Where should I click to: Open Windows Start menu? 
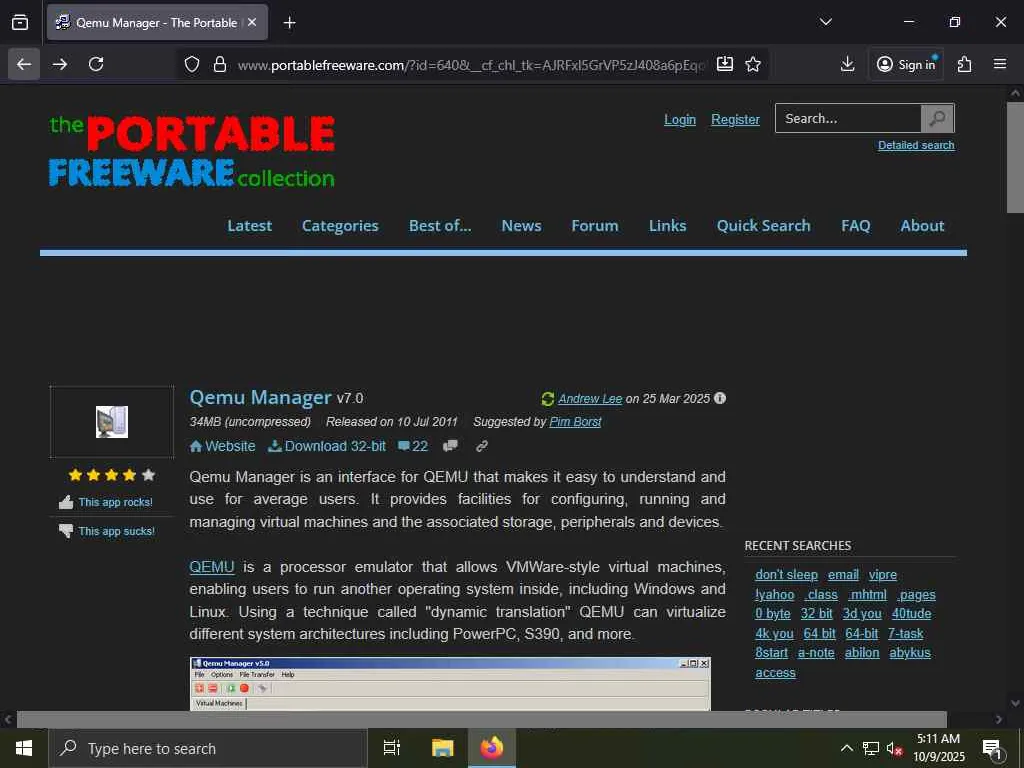tap(24, 748)
